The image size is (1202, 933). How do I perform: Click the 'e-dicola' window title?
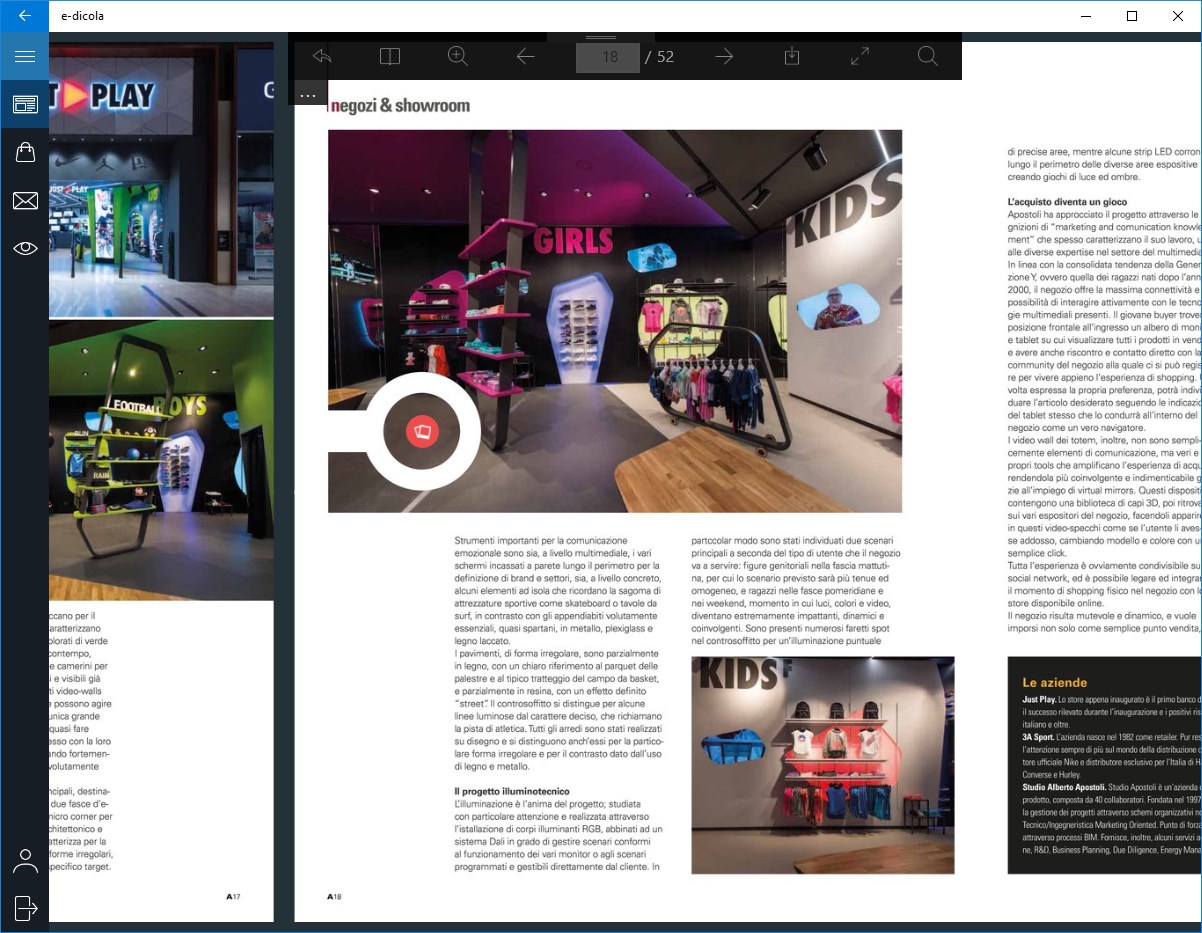coord(82,16)
